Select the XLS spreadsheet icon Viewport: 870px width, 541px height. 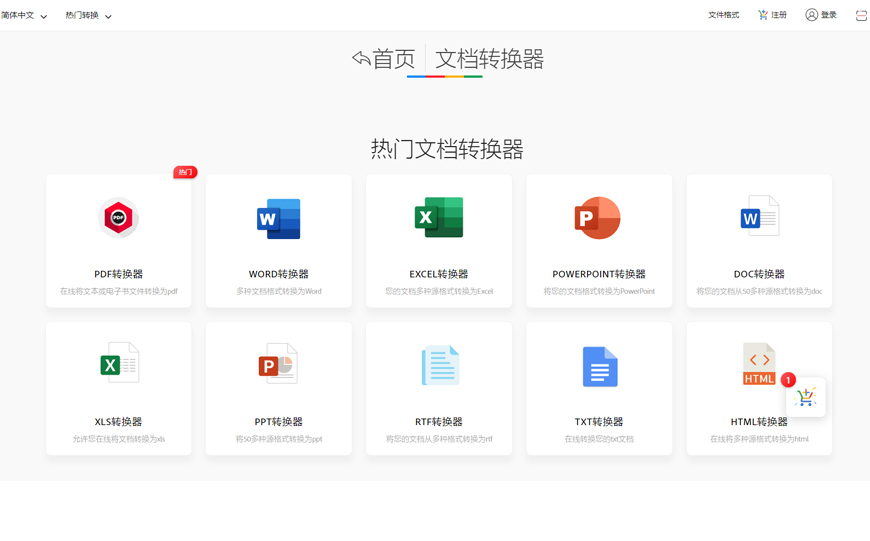(x=119, y=363)
